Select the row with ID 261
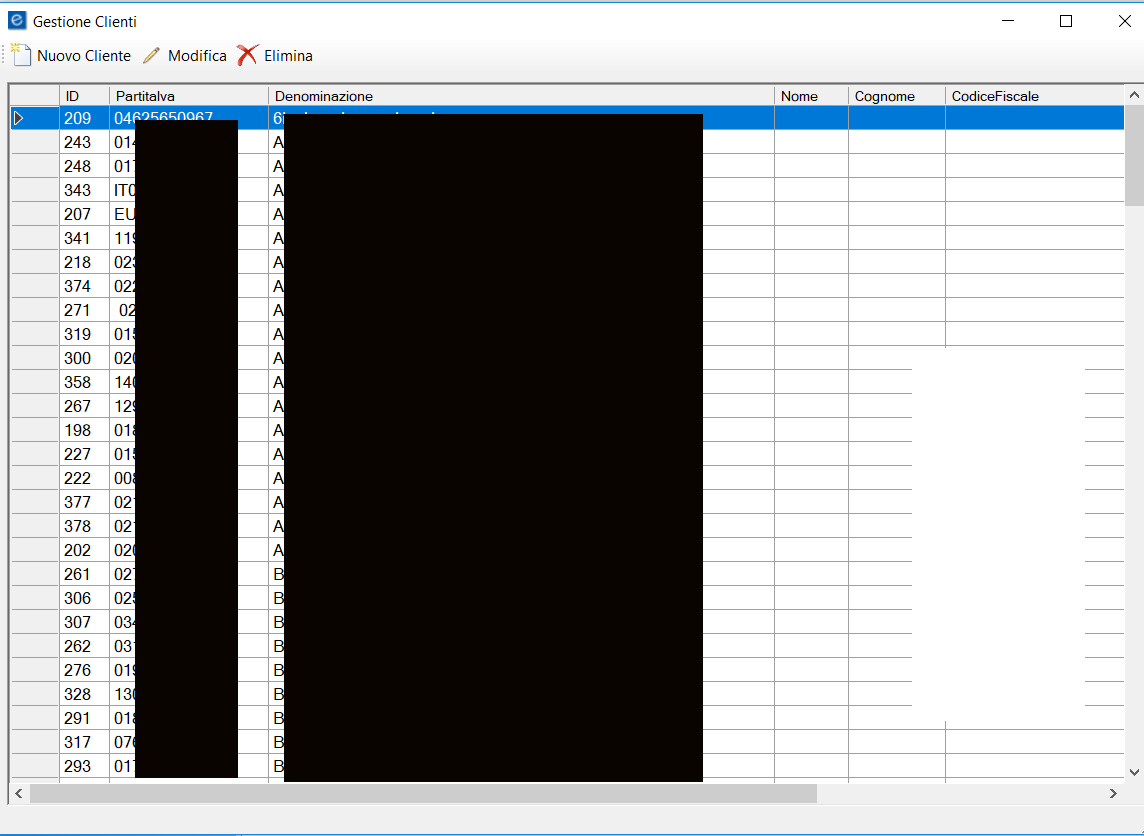Image resolution: width=1144 pixels, height=836 pixels. point(568,575)
